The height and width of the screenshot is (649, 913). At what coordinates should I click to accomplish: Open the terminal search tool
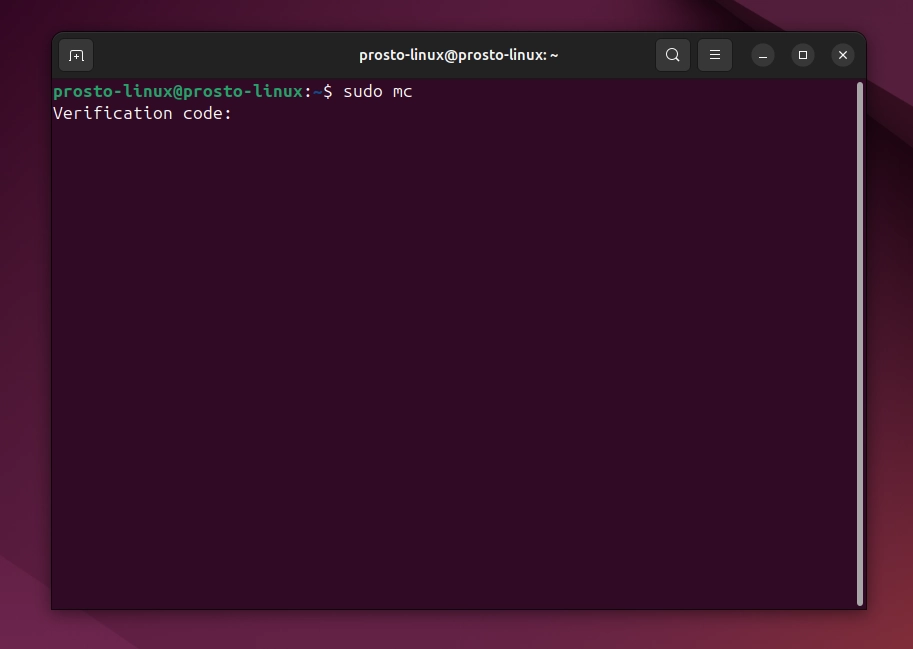tap(673, 55)
